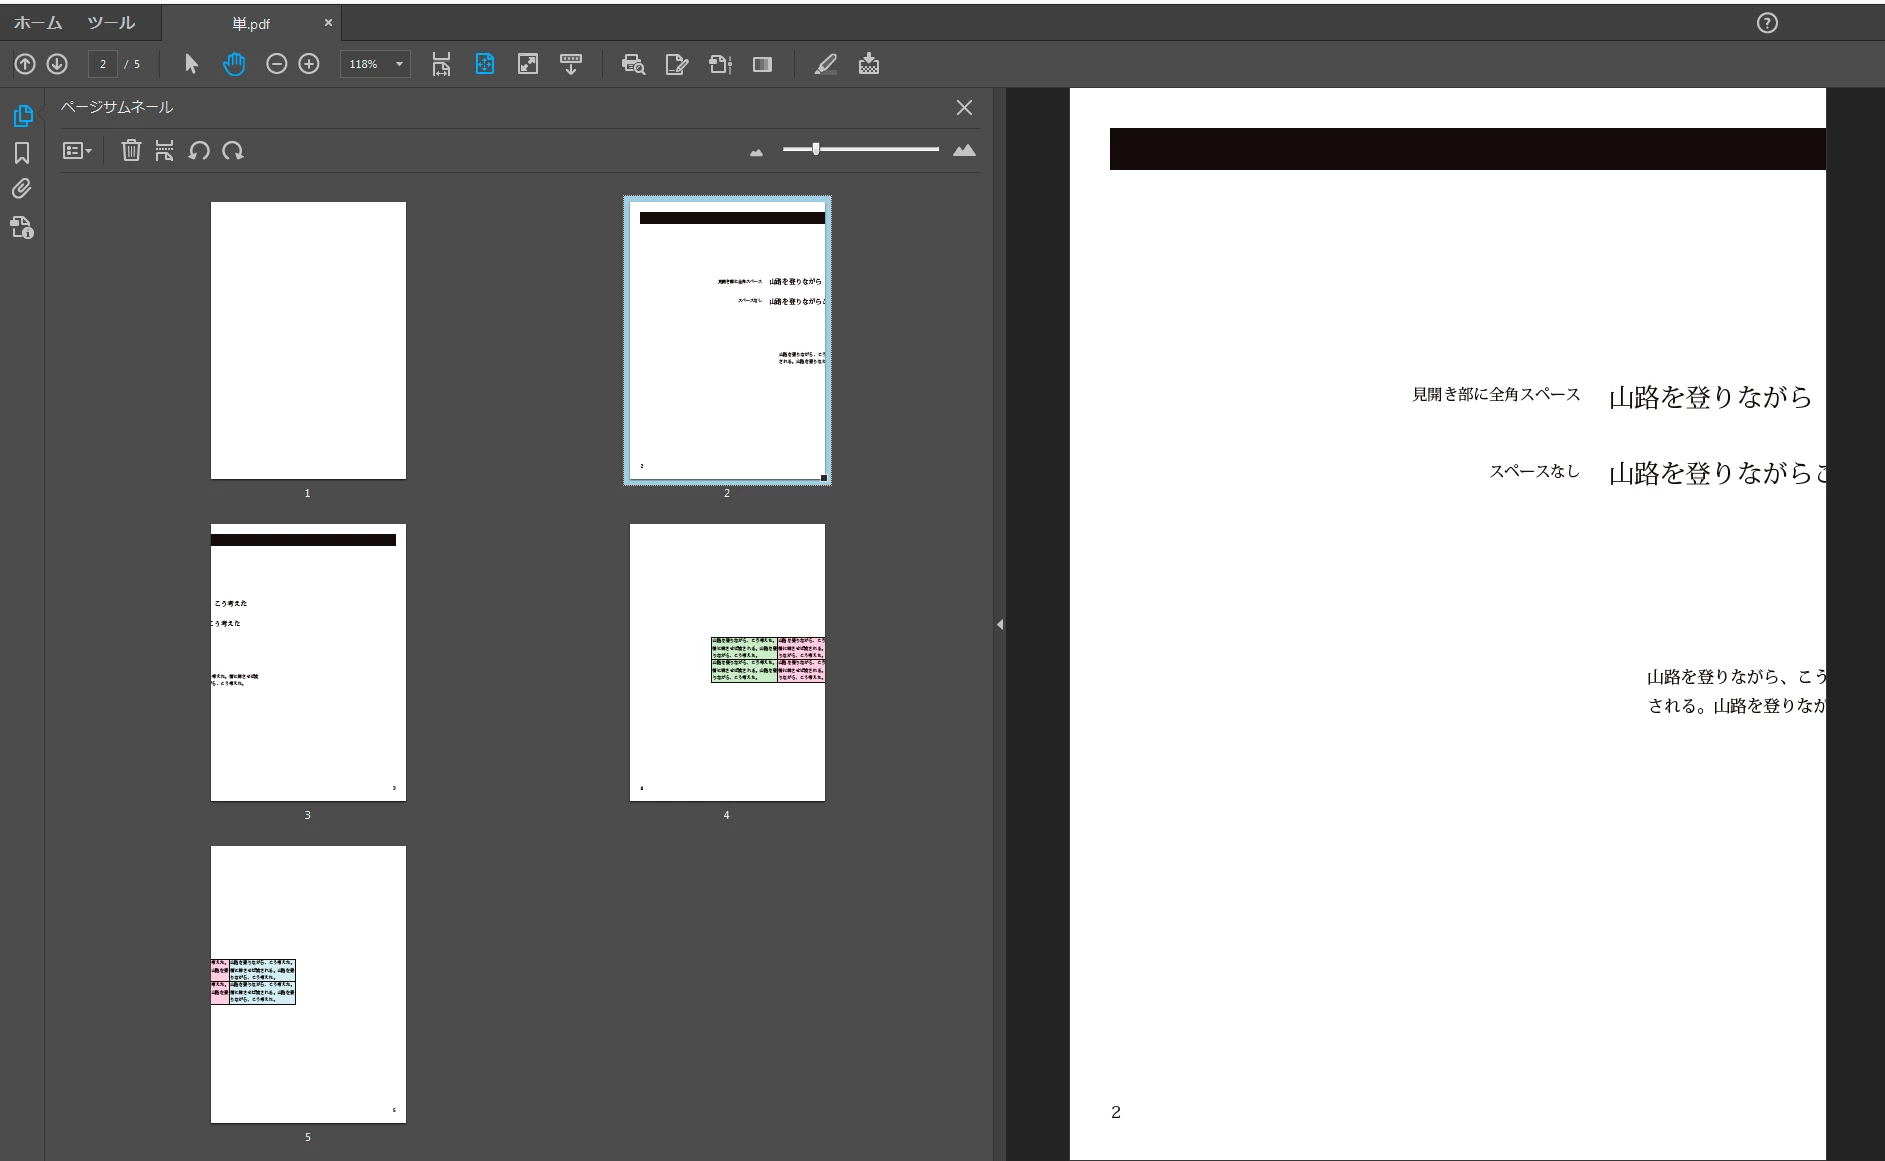Screen dimensions: 1885x1161
Task: Go to previous page with up arrow
Action: click(25, 64)
